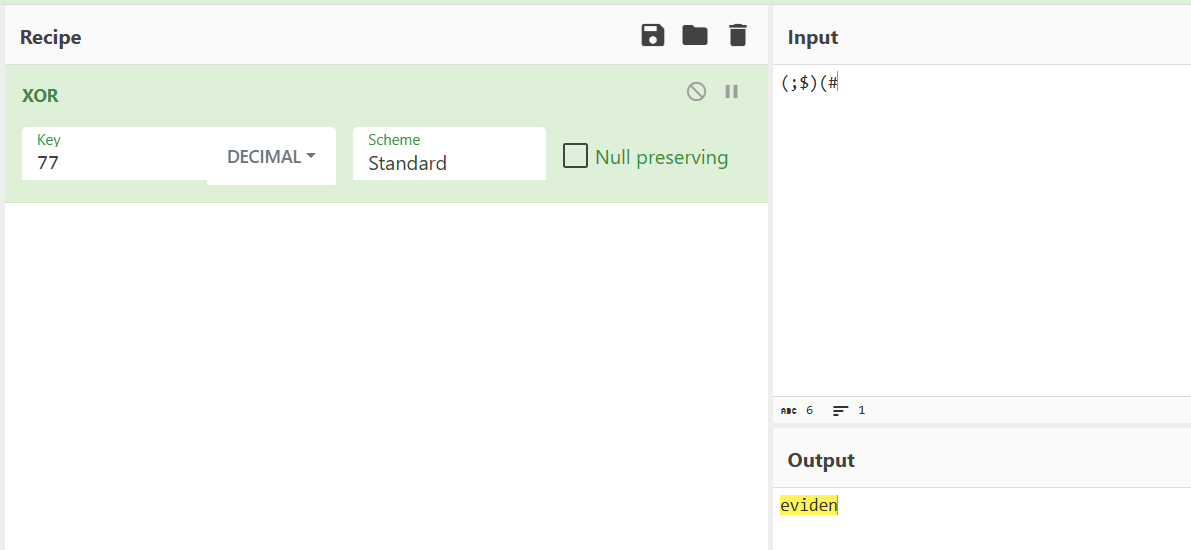
Task: Click the Clear recipe trash icon
Action: [738, 36]
